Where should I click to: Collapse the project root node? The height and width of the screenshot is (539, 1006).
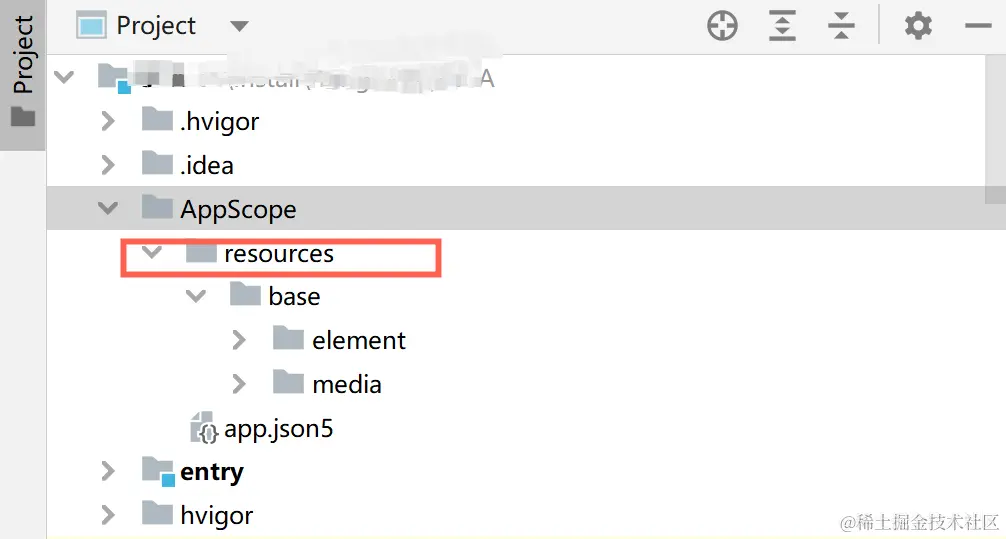click(65, 77)
